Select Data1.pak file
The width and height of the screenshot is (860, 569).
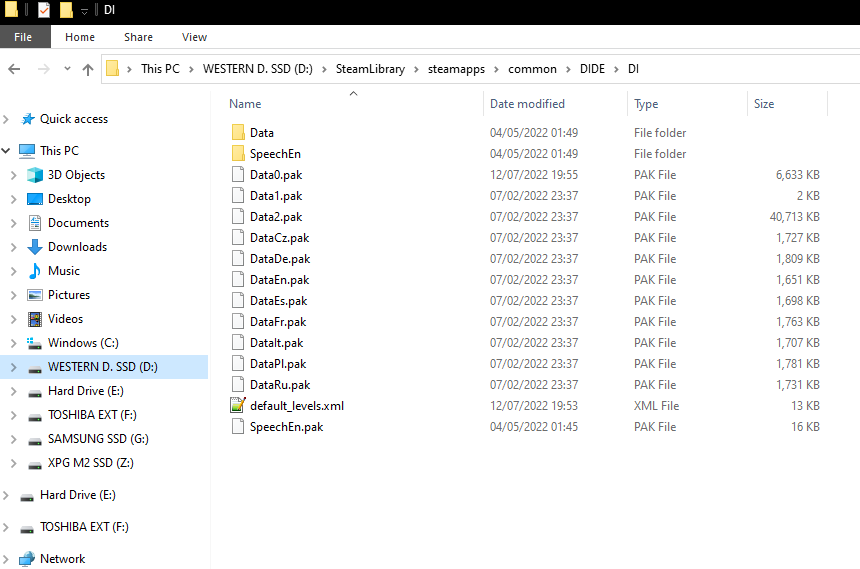tap(276, 196)
